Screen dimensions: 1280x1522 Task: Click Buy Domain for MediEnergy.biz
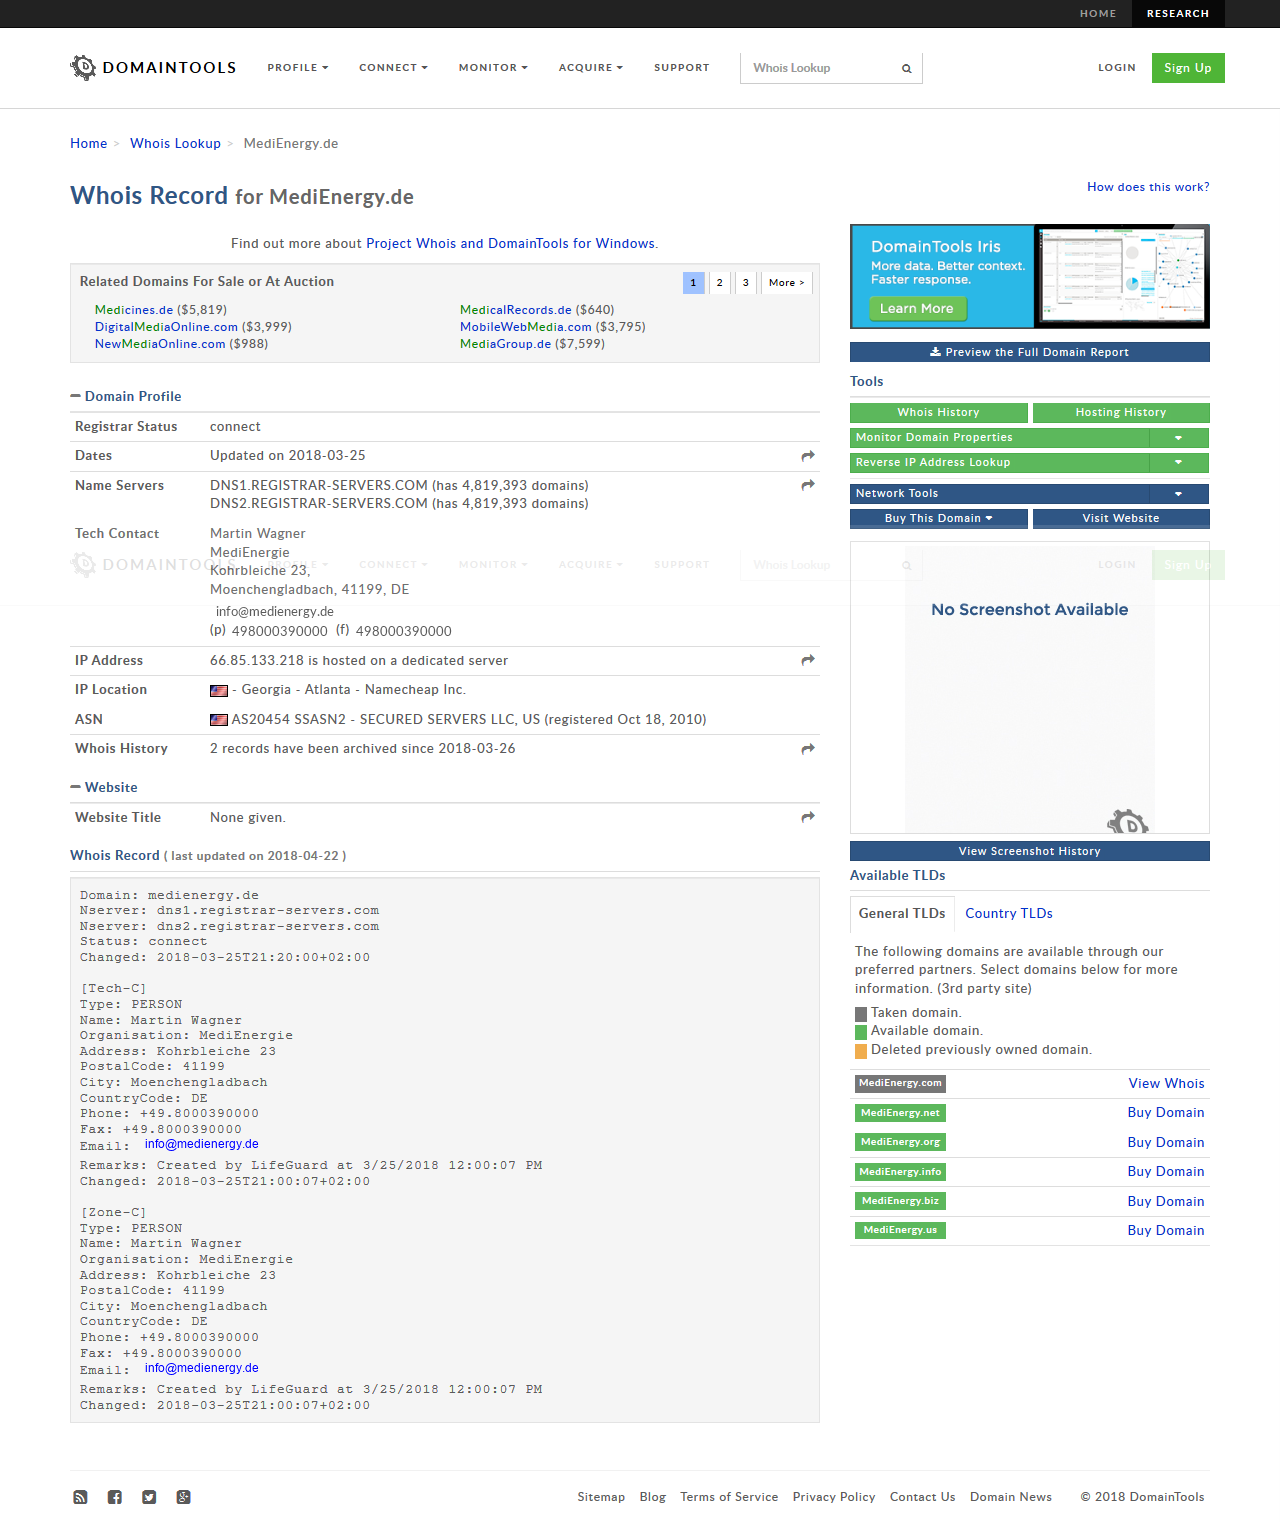(x=1166, y=1202)
